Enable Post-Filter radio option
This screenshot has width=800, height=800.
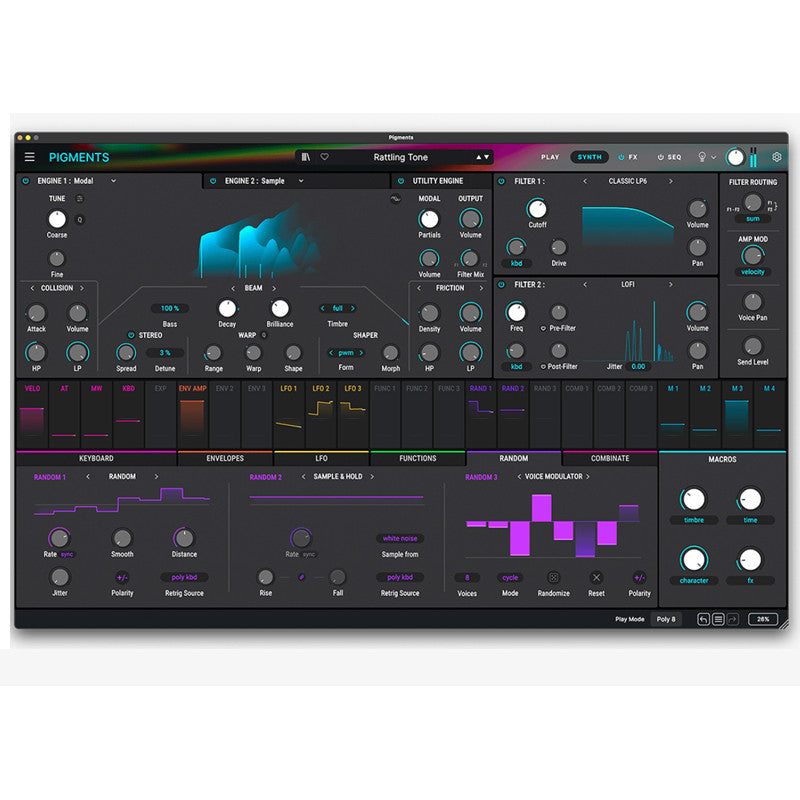point(543,366)
